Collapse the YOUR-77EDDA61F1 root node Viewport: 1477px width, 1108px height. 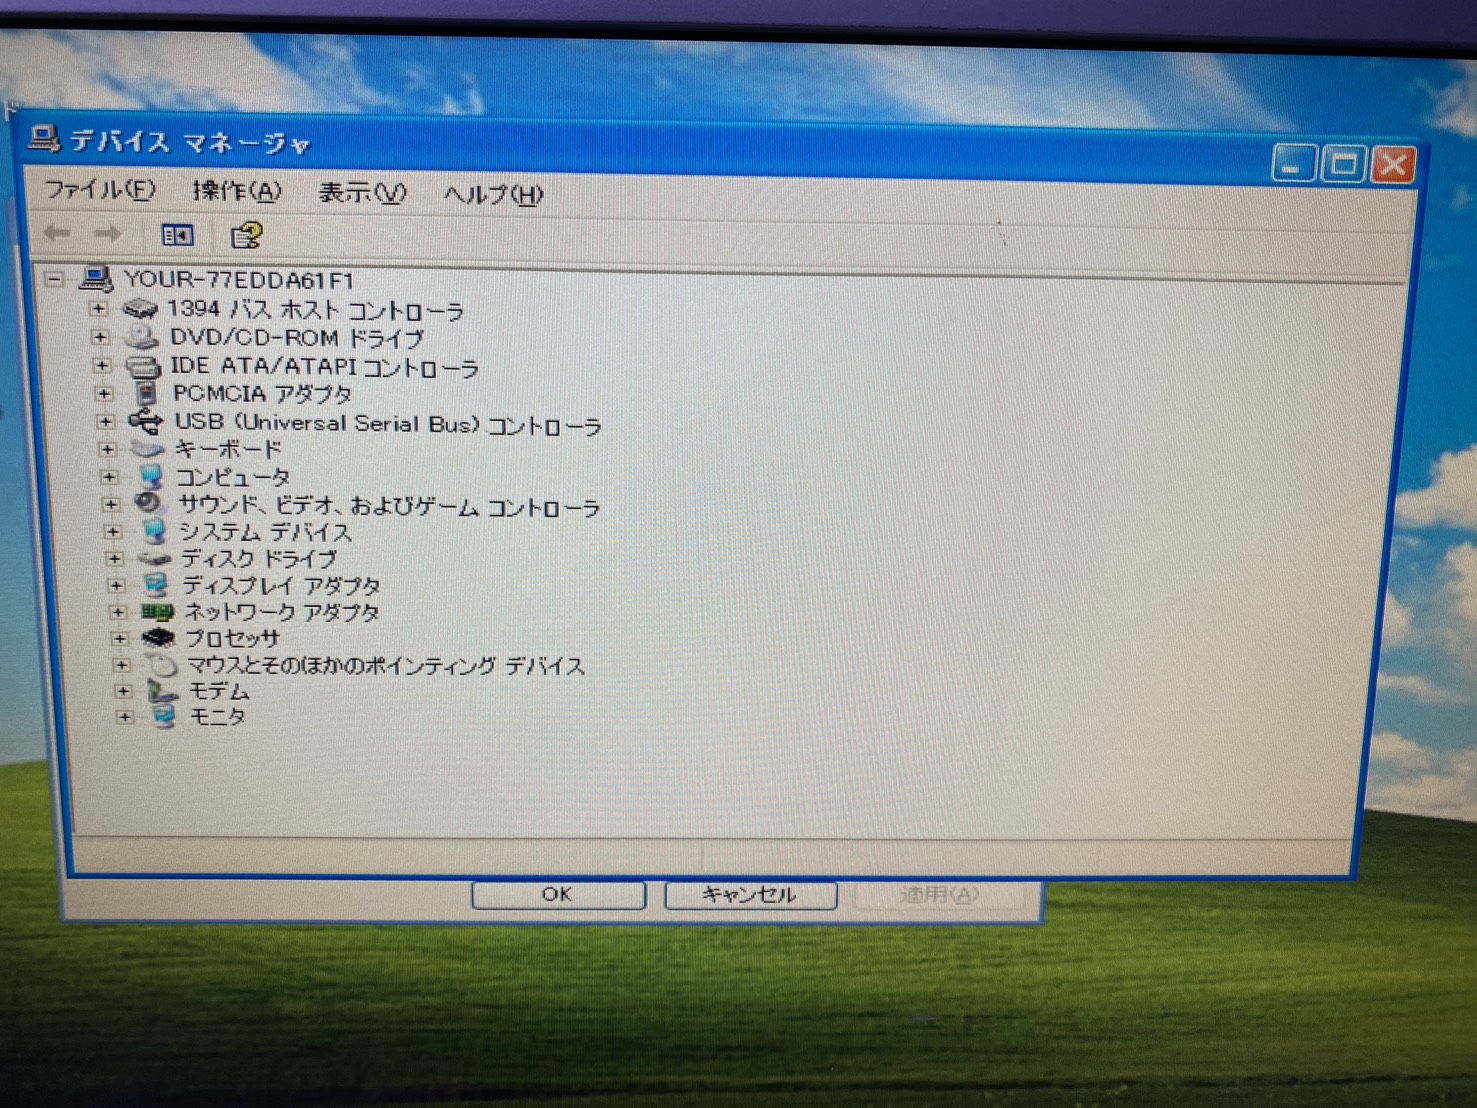[55, 279]
